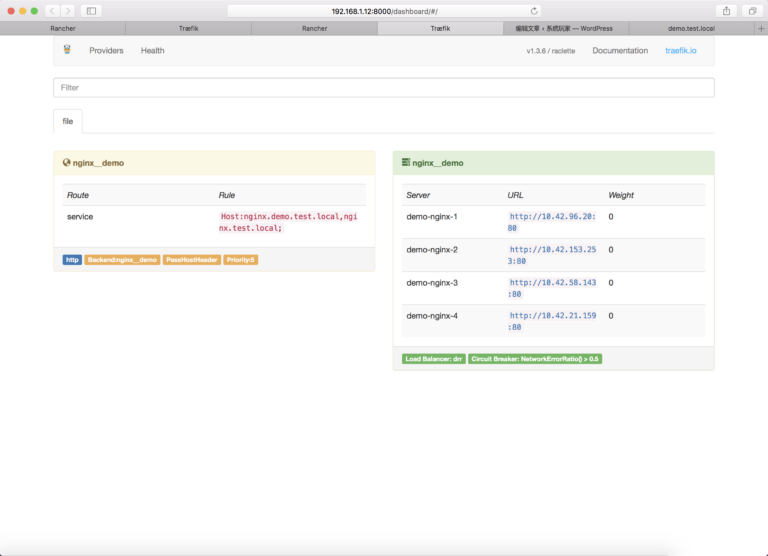Click the Safari address bar
This screenshot has height=556, width=768.
pyautogui.click(x=384, y=11)
